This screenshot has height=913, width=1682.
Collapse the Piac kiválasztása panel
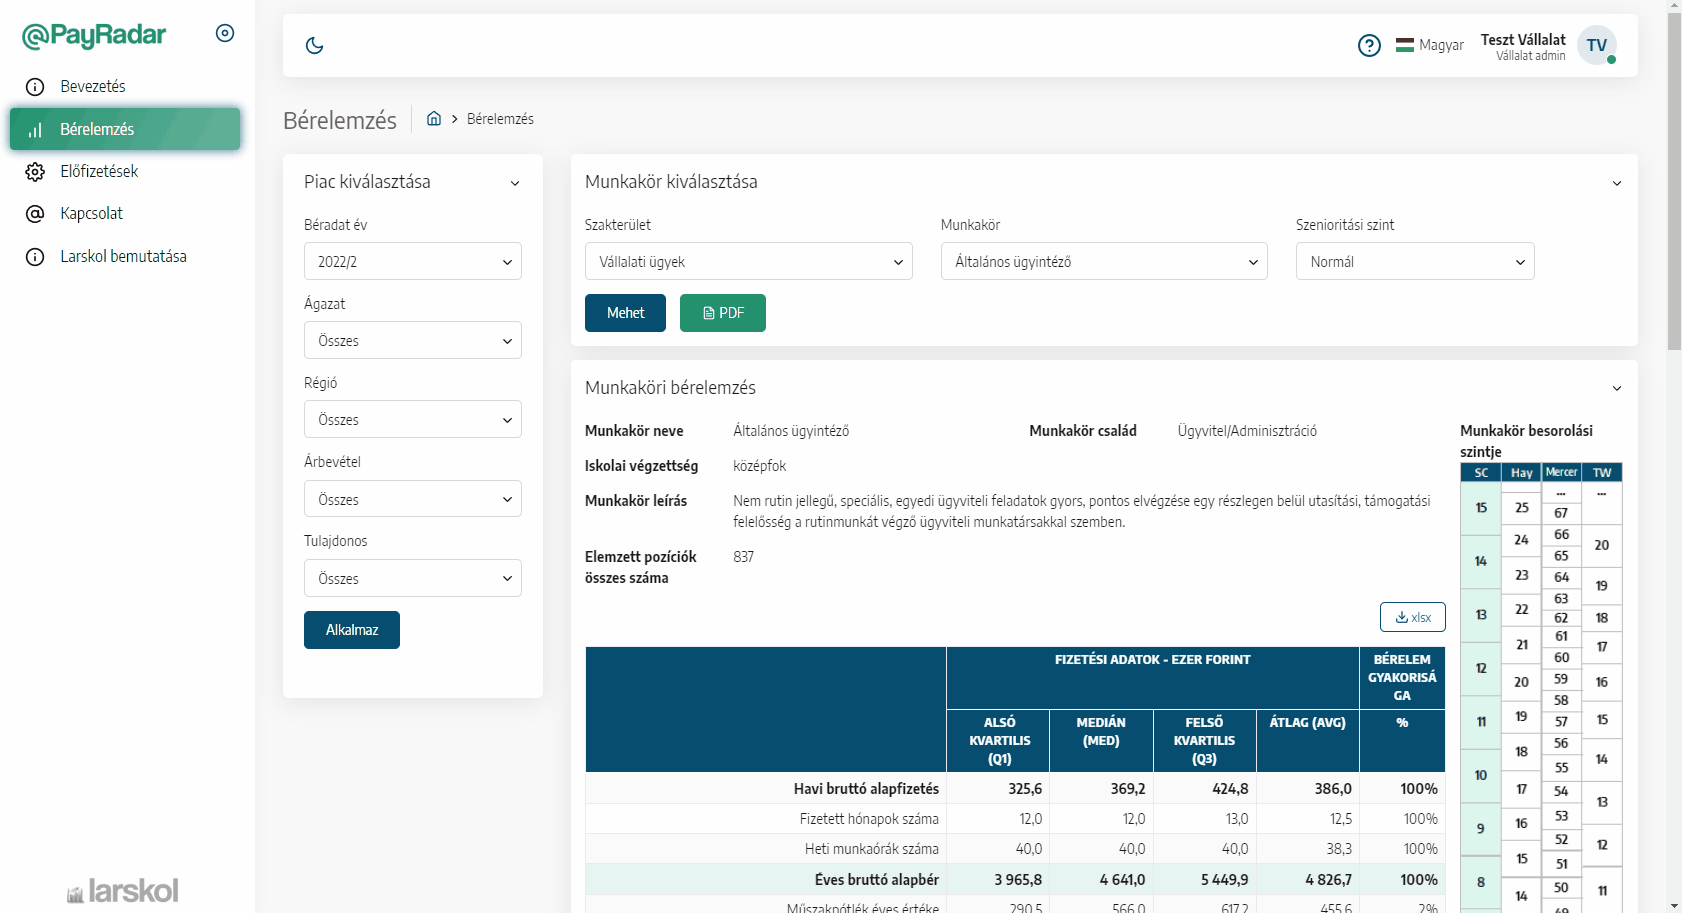[515, 182]
